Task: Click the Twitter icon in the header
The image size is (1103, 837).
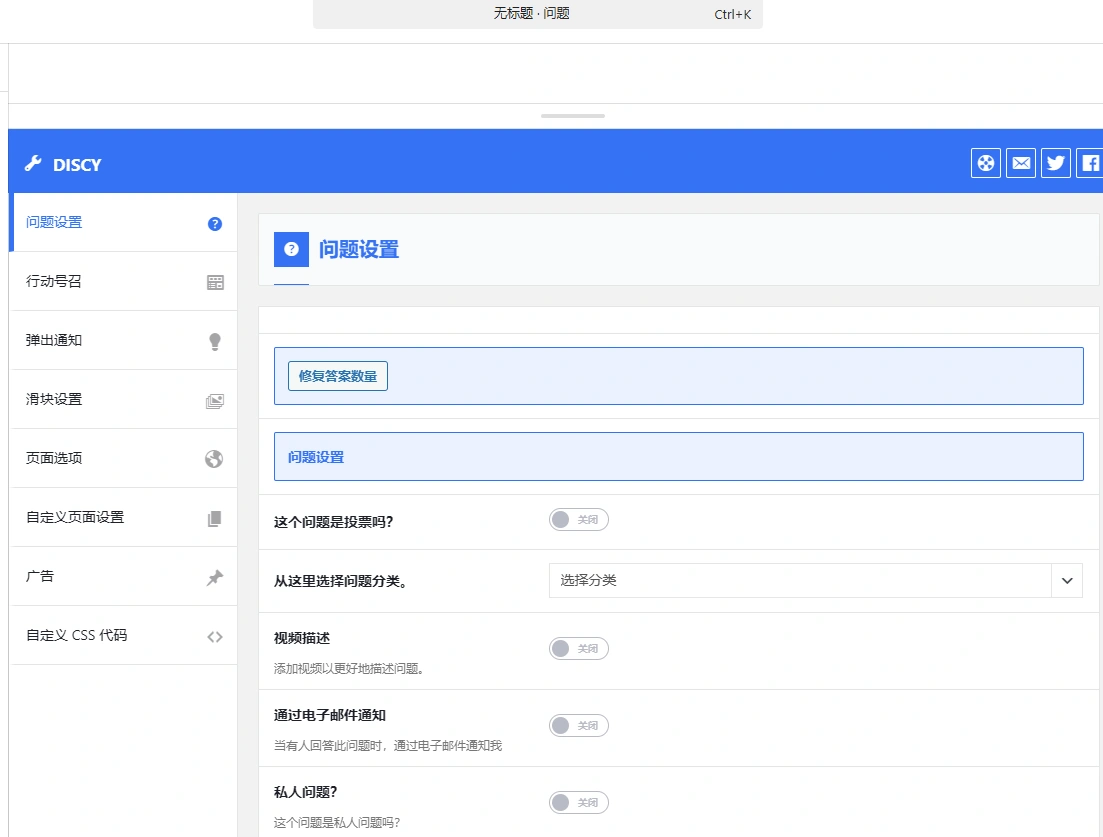Action: (1055, 162)
